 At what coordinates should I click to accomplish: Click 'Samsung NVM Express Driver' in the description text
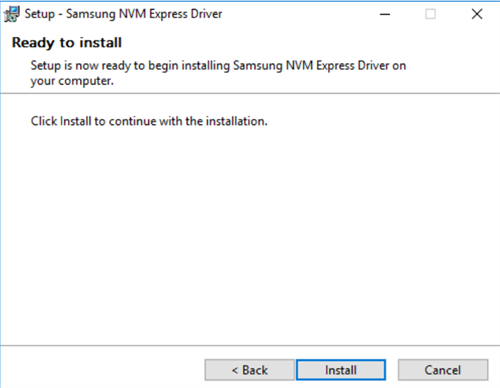(311, 66)
